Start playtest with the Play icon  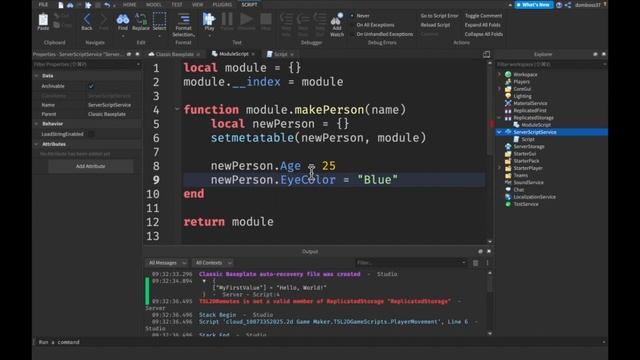click(x=209, y=19)
